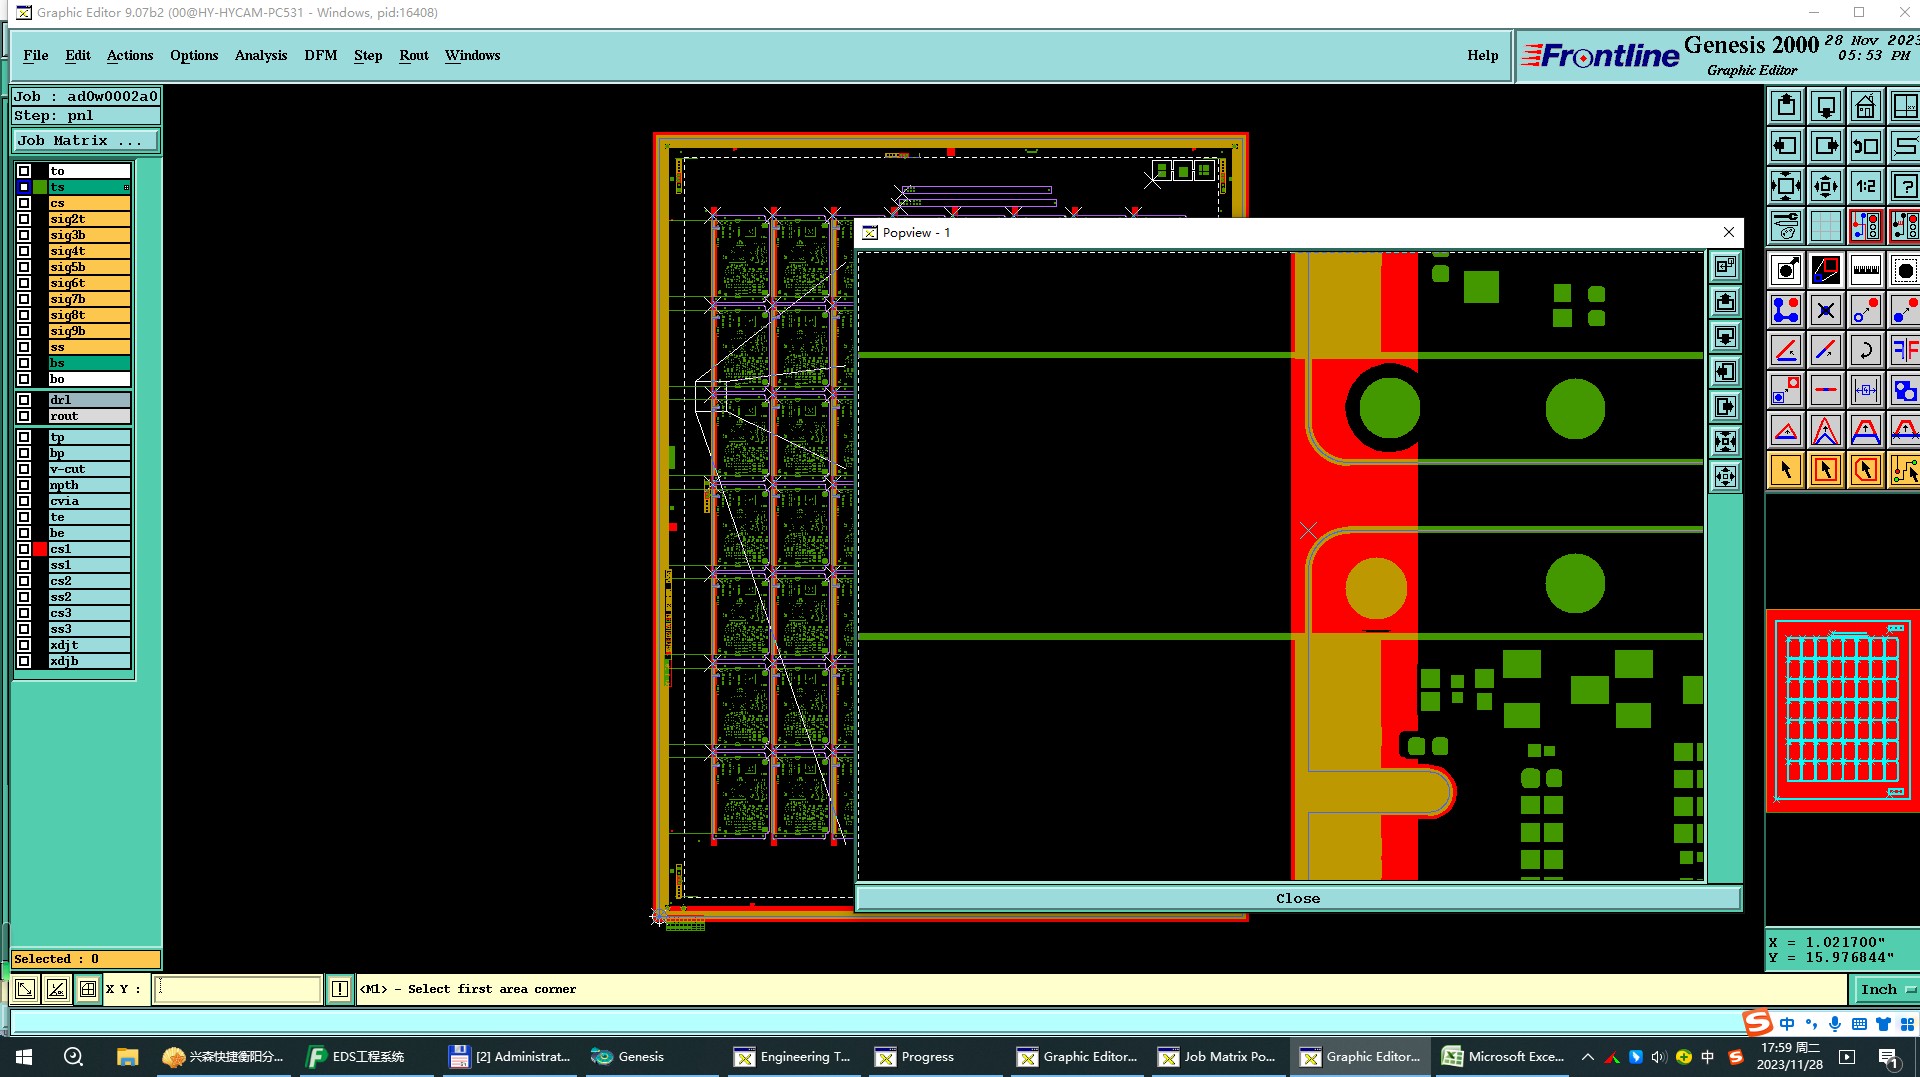Screen dimensions: 1920x1077
Task: Click the black circle with arrow icon
Action: coord(1786,270)
